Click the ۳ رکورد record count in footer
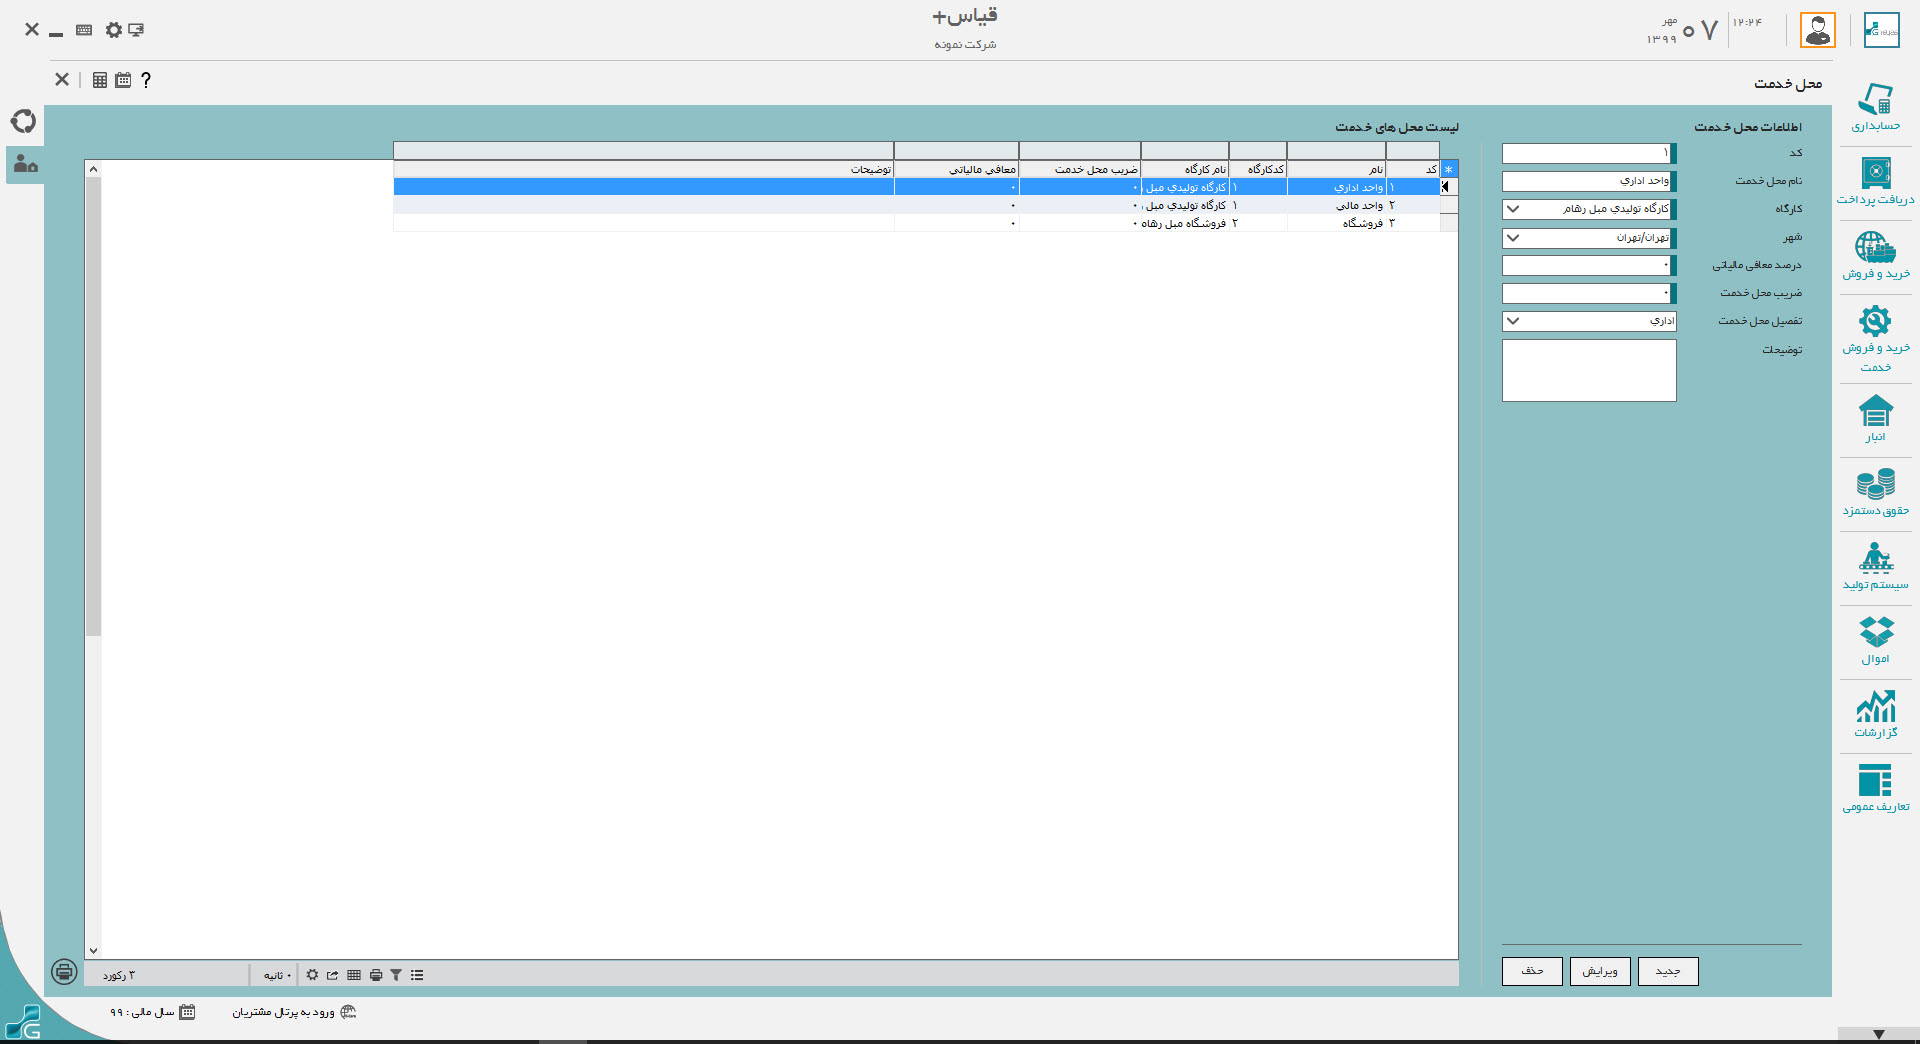1920x1044 pixels. click(119, 975)
